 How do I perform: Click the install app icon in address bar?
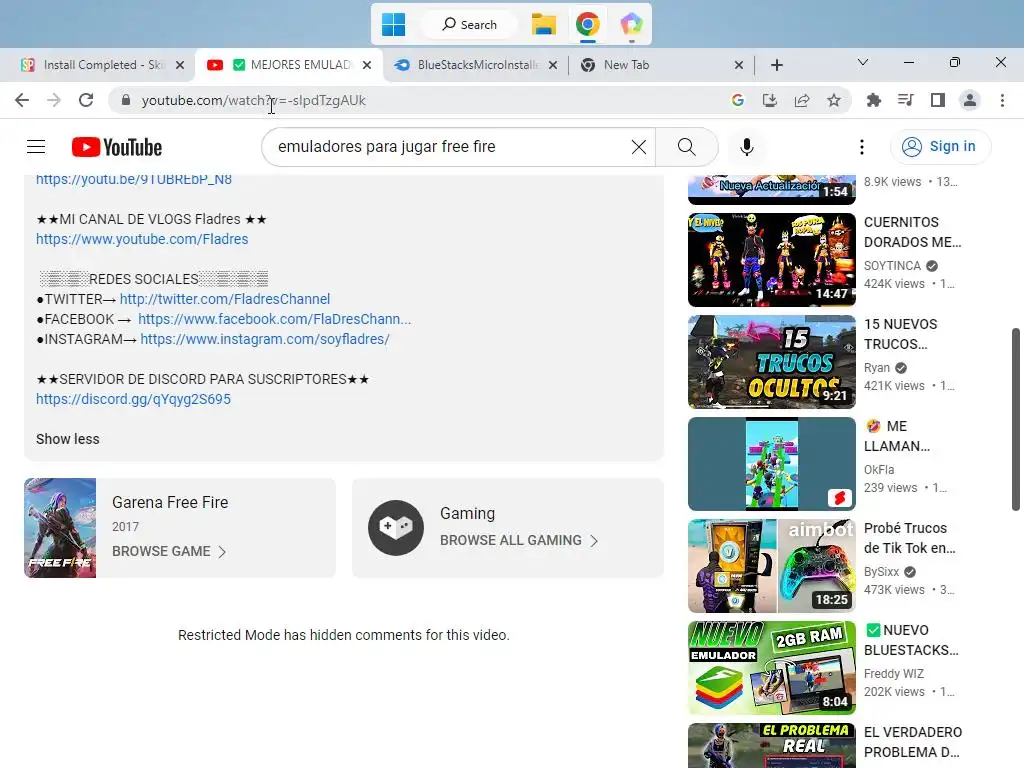coord(770,100)
